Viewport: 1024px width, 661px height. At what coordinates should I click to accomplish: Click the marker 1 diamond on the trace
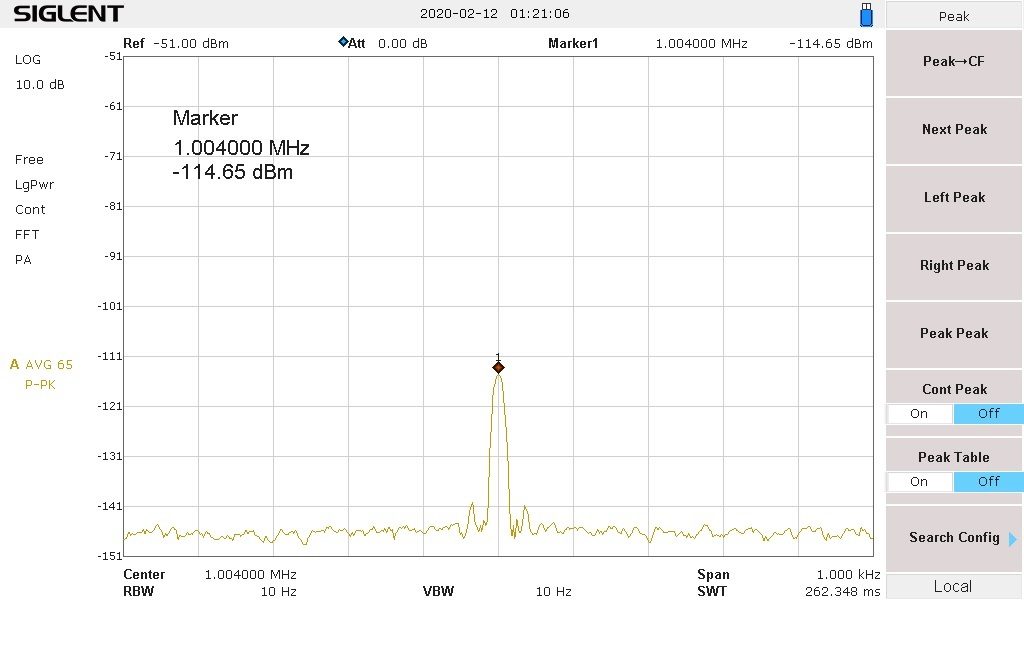tap(498, 367)
